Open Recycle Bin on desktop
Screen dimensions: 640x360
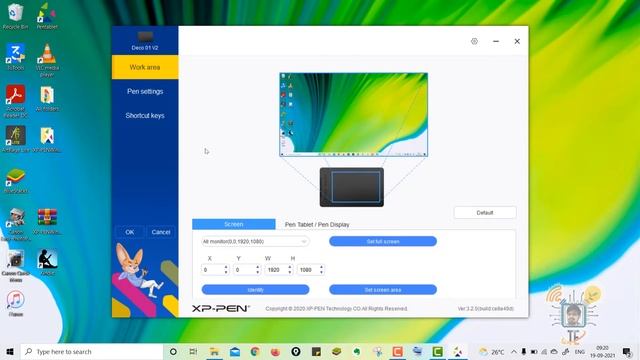pyautogui.click(x=16, y=16)
